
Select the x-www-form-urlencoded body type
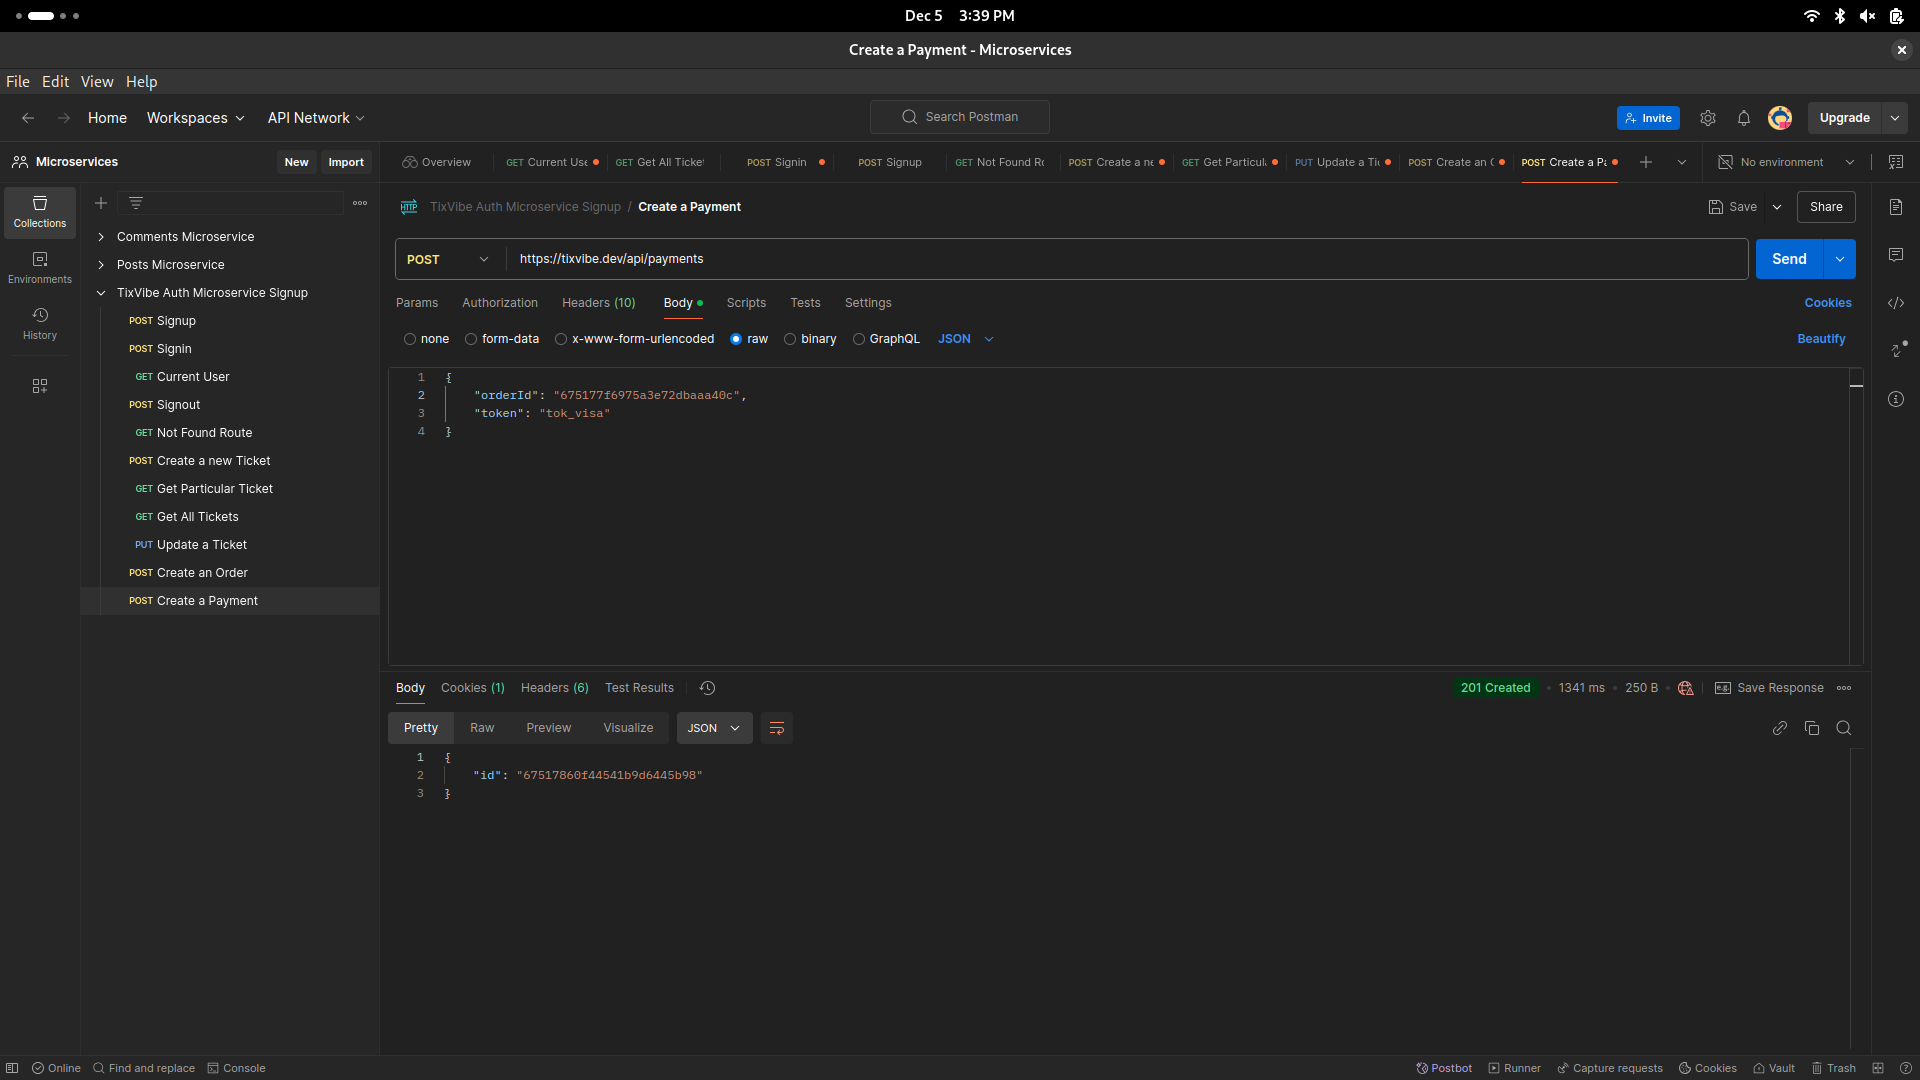[561, 339]
